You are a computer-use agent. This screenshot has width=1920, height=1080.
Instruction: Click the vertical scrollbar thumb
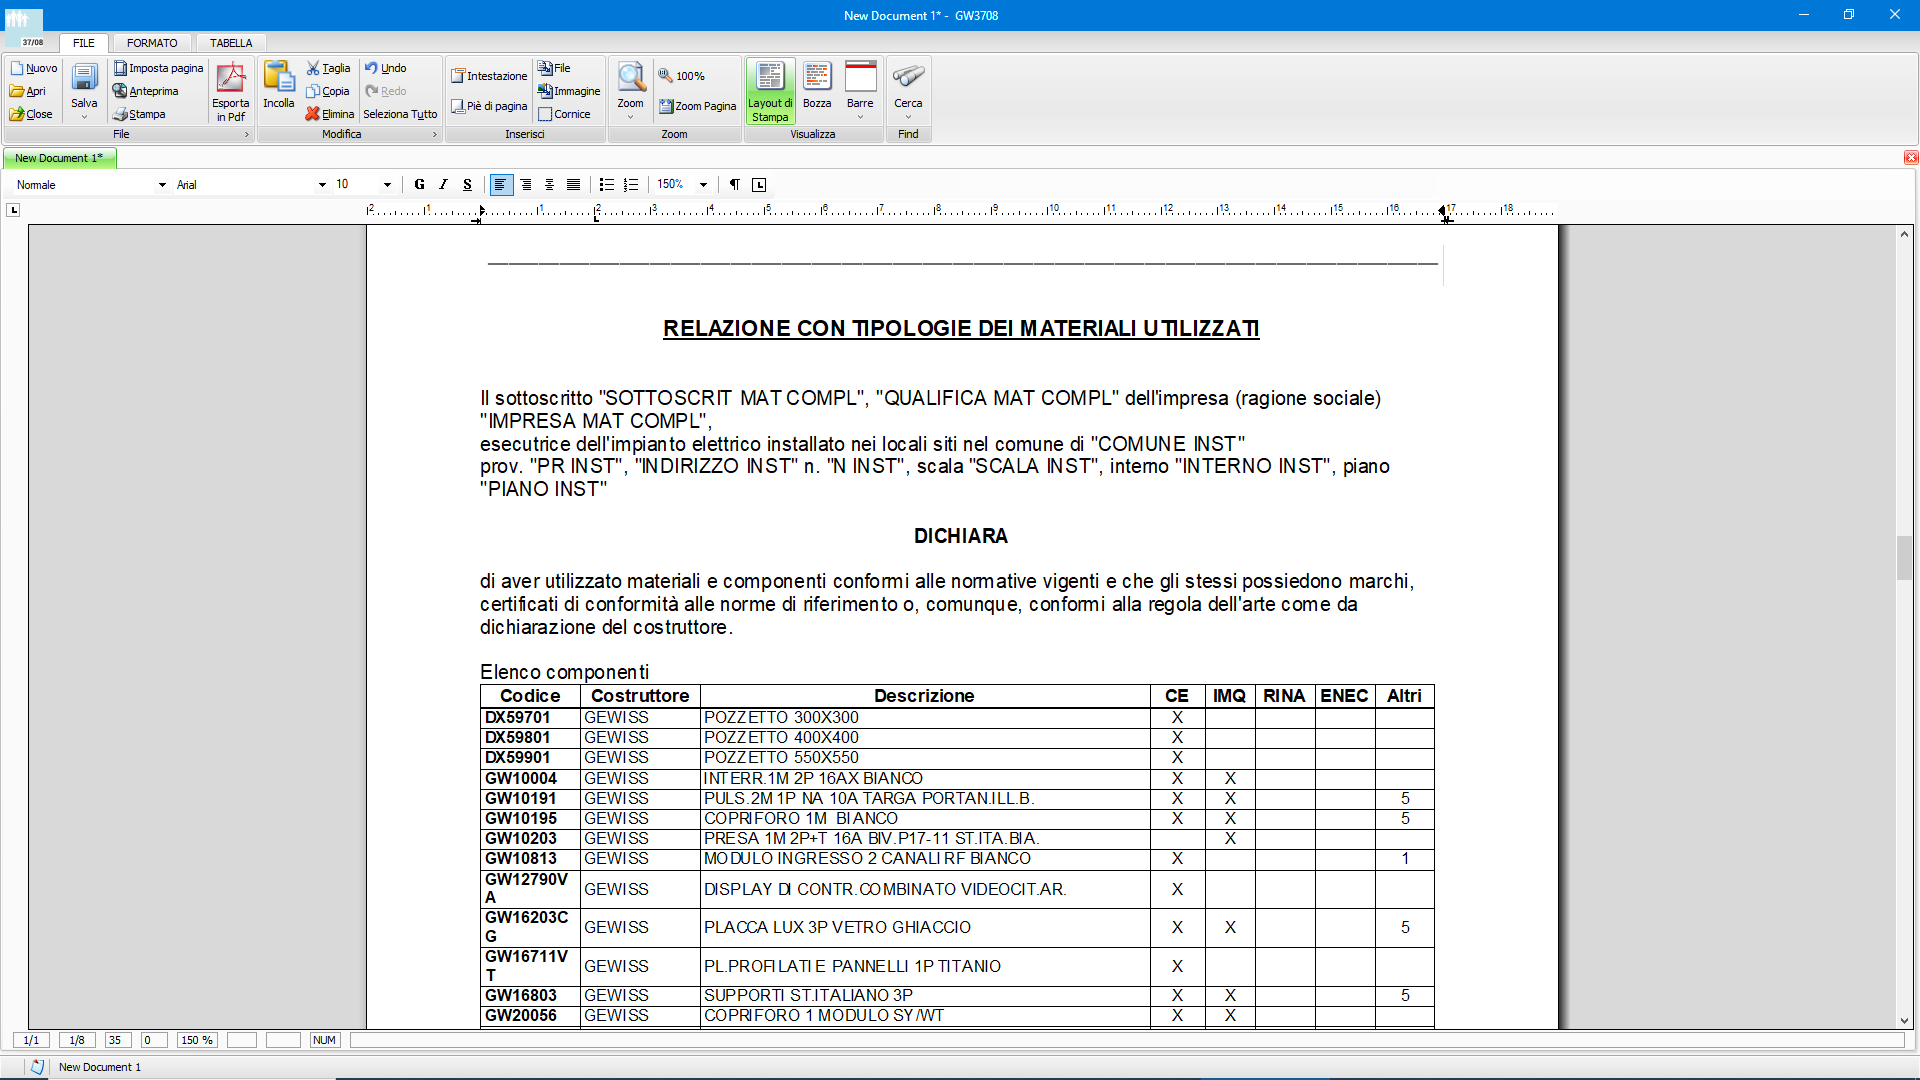(1904, 558)
